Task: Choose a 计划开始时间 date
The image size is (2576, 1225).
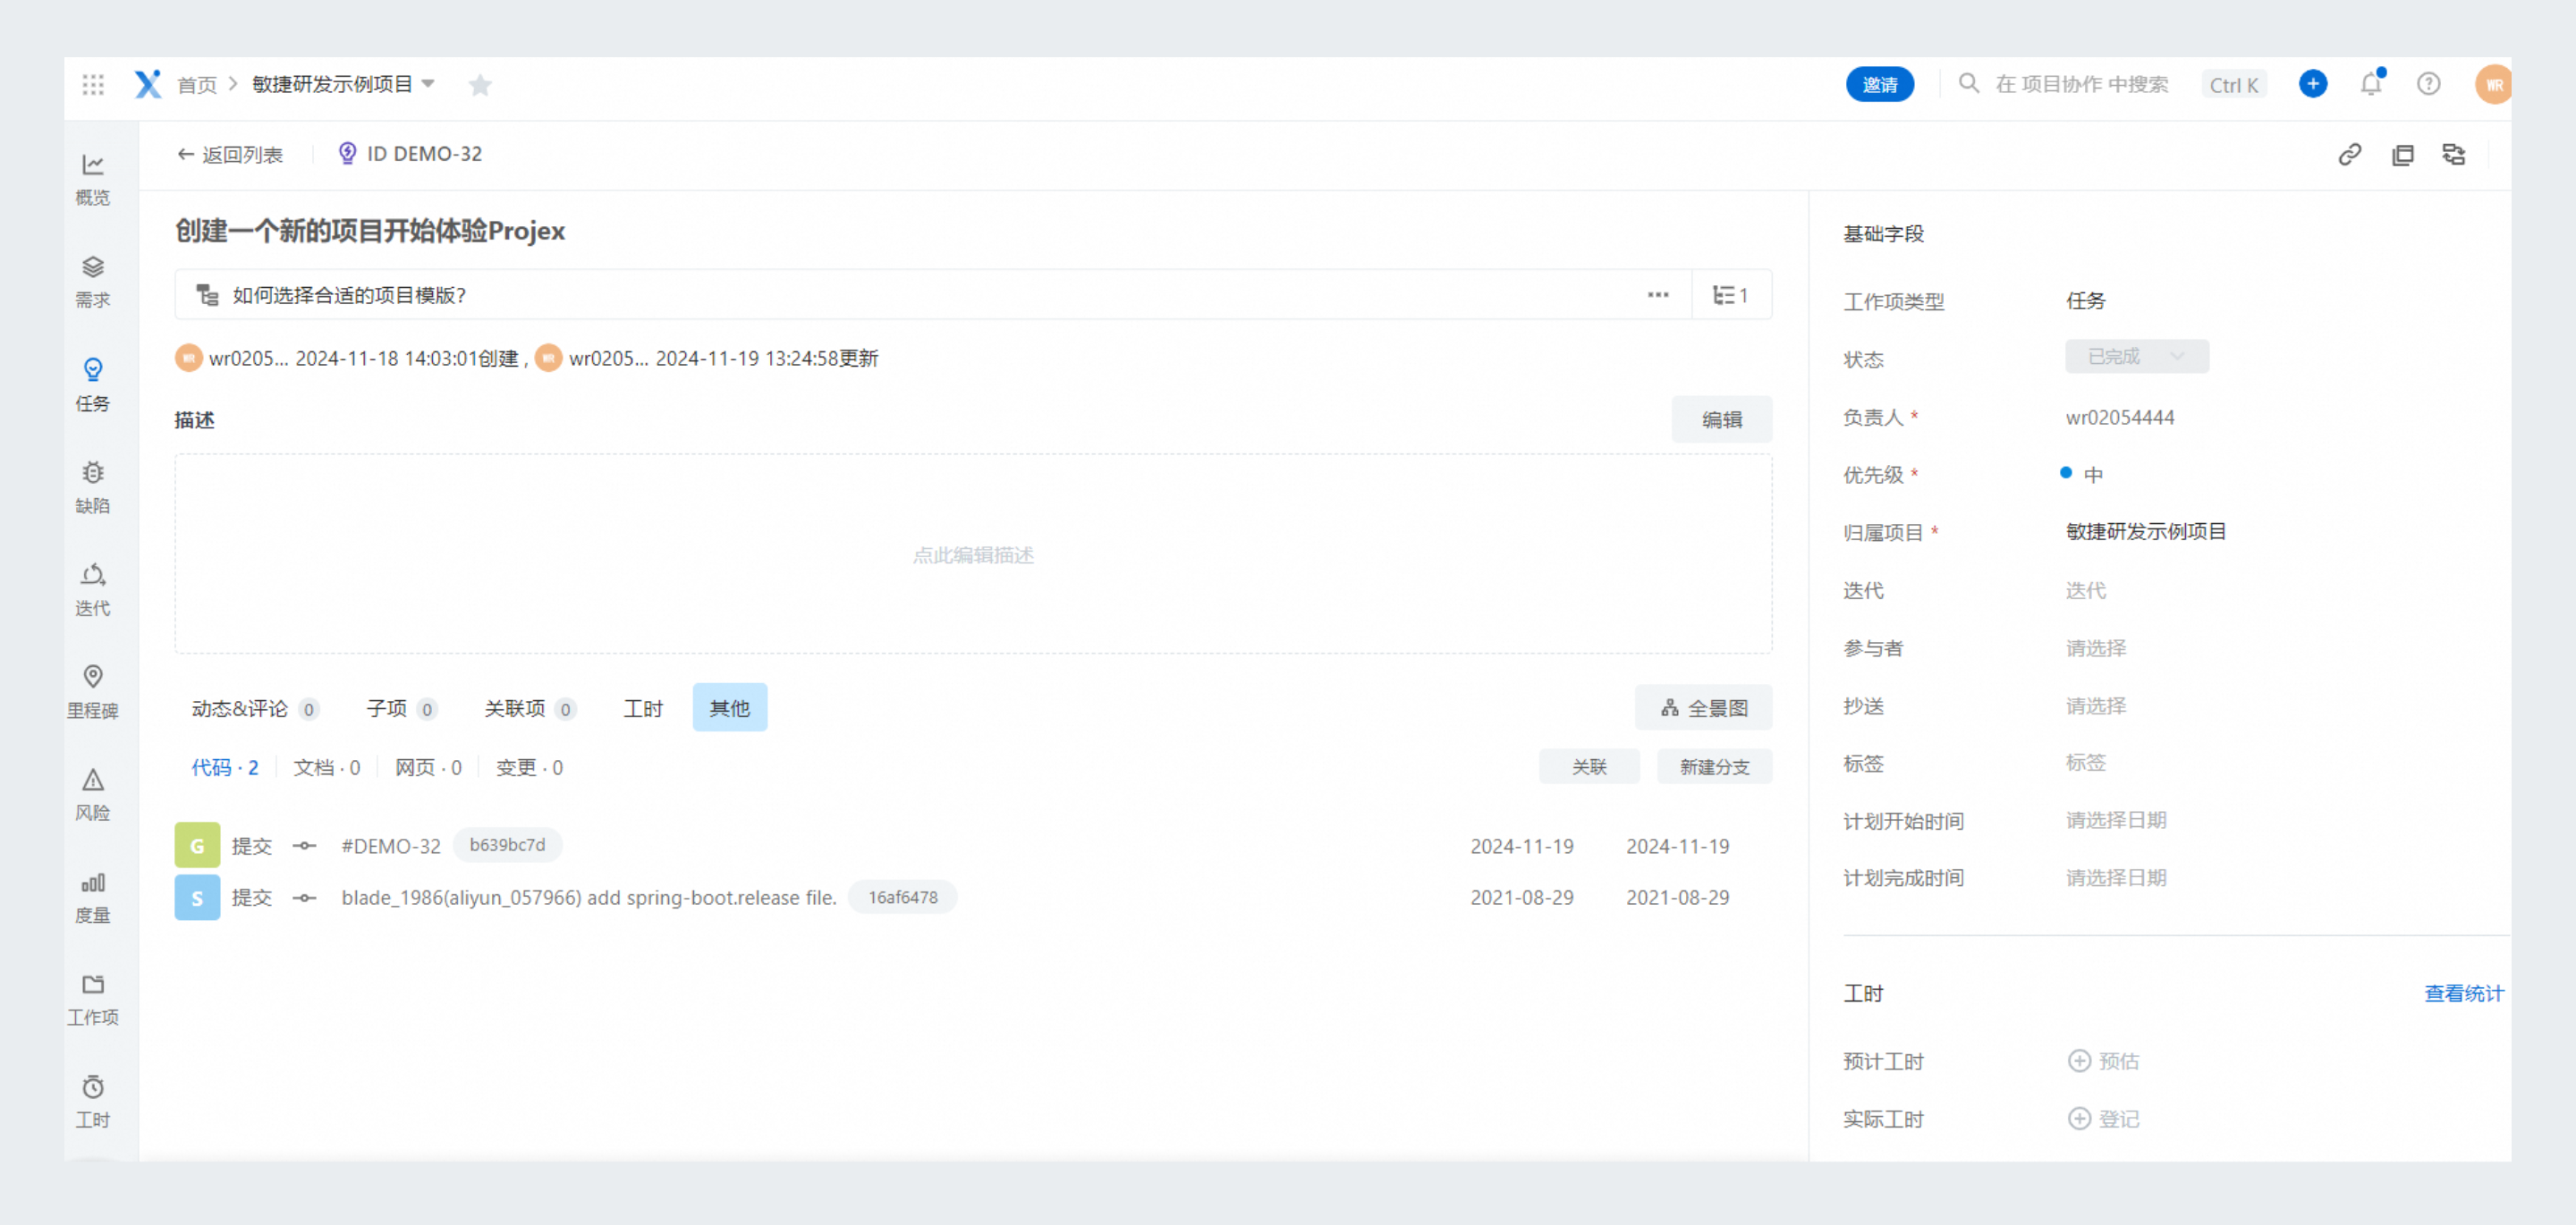Action: [2116, 820]
